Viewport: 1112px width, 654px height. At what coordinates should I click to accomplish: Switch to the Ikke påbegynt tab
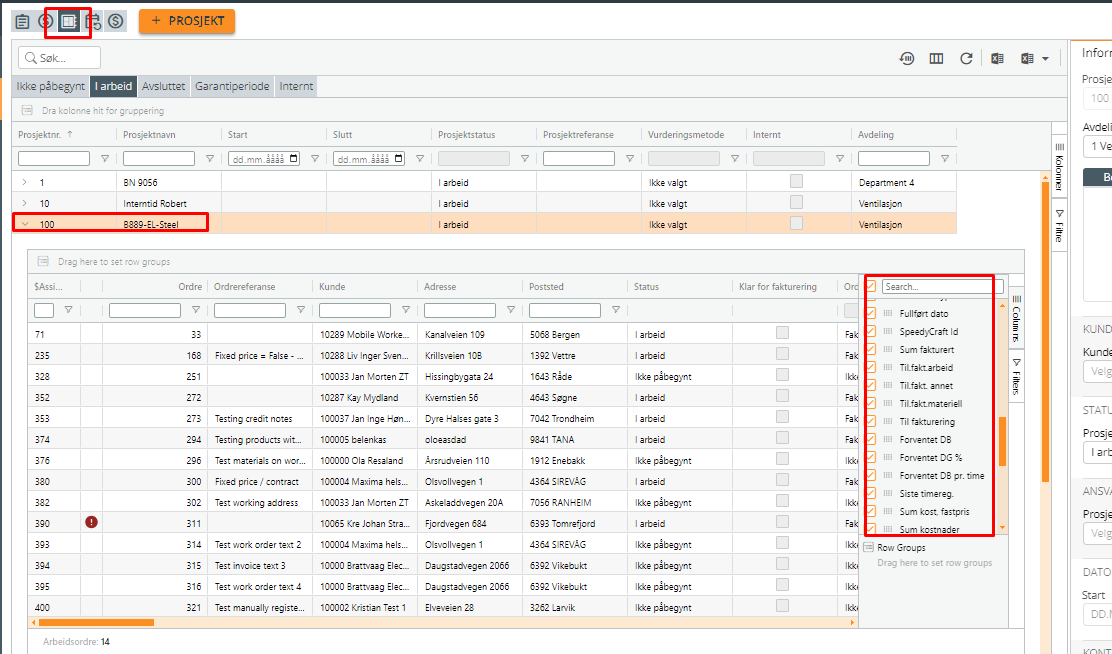pyautogui.click(x=51, y=87)
